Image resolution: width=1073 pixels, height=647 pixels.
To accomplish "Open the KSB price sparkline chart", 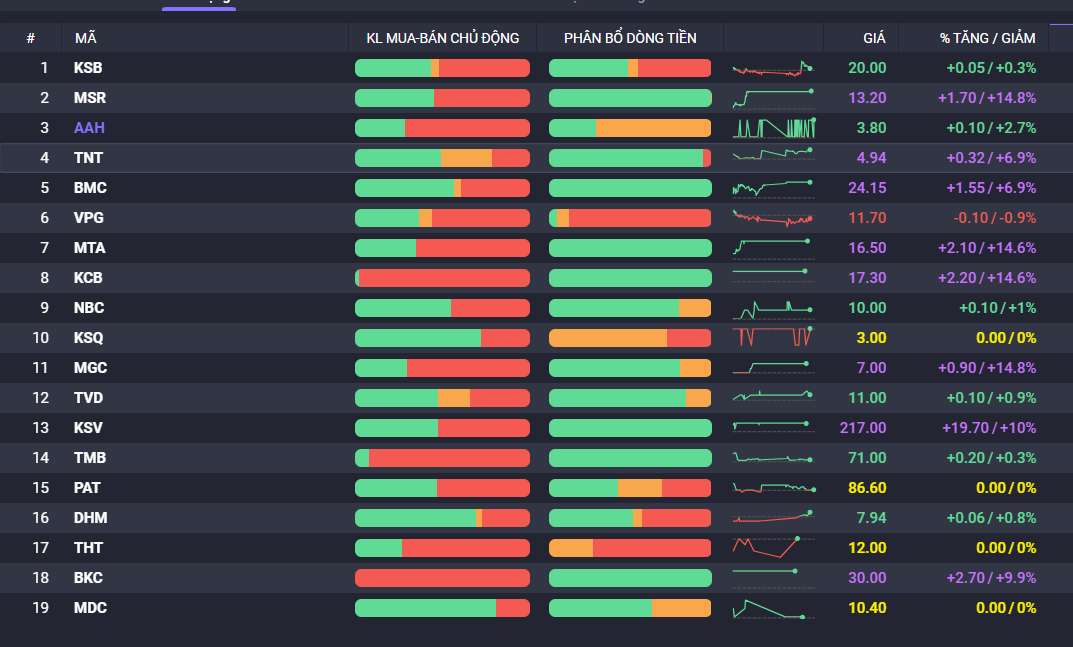I will click(773, 68).
